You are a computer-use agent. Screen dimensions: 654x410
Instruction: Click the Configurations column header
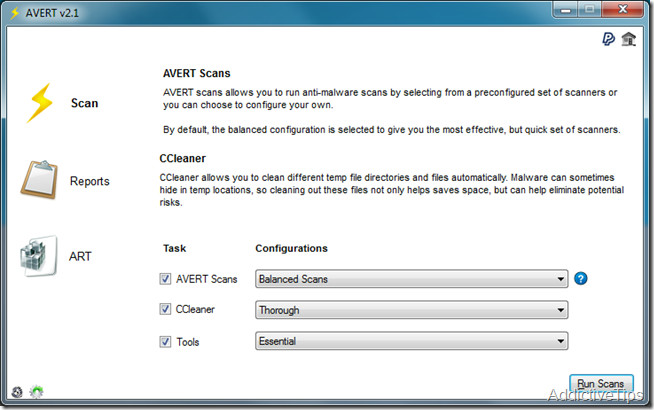292,248
